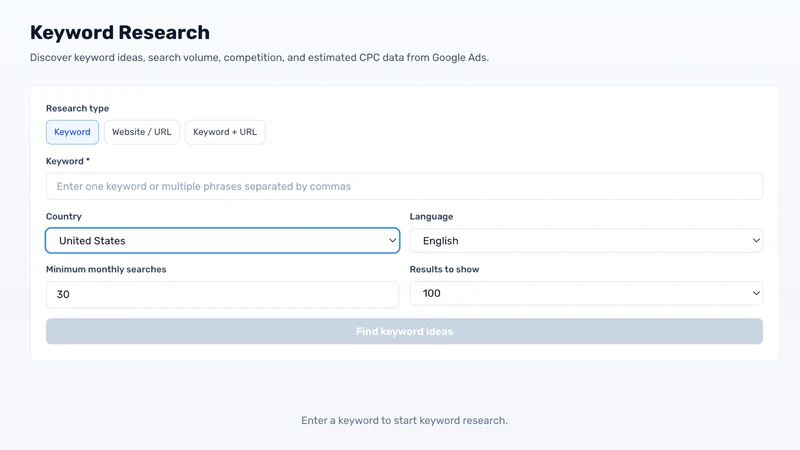This screenshot has width=800, height=450.
Task: Click the Minimum monthly searches label
Action: point(106,269)
